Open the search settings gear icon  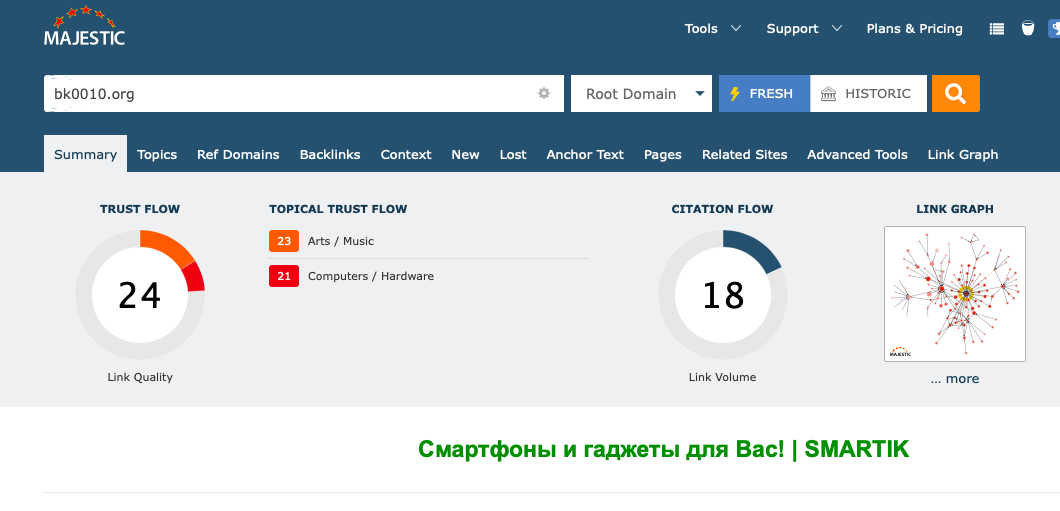[x=544, y=93]
